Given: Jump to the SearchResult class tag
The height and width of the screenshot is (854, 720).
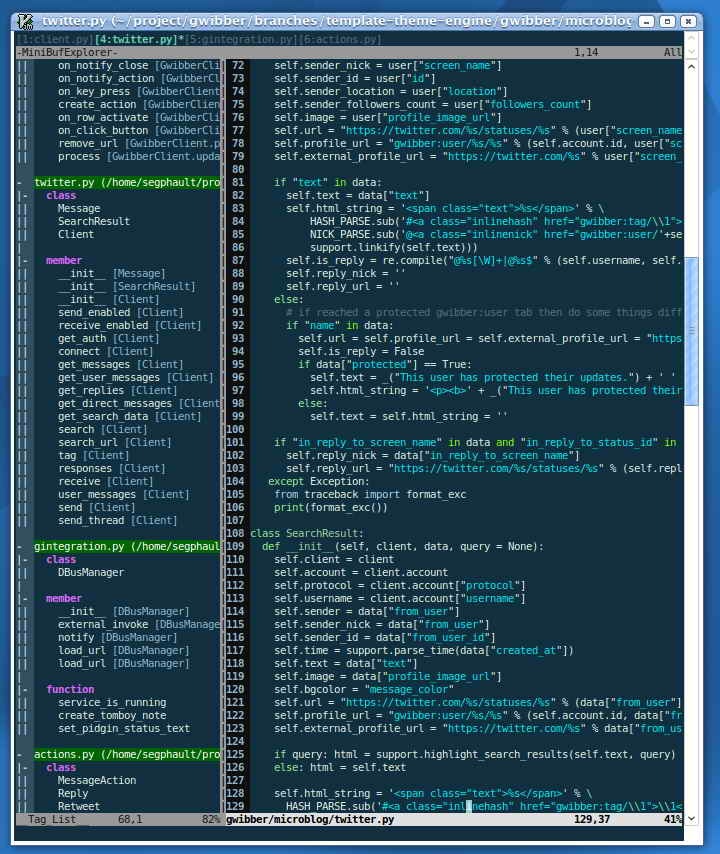Looking at the screenshot, I should 93,222.
